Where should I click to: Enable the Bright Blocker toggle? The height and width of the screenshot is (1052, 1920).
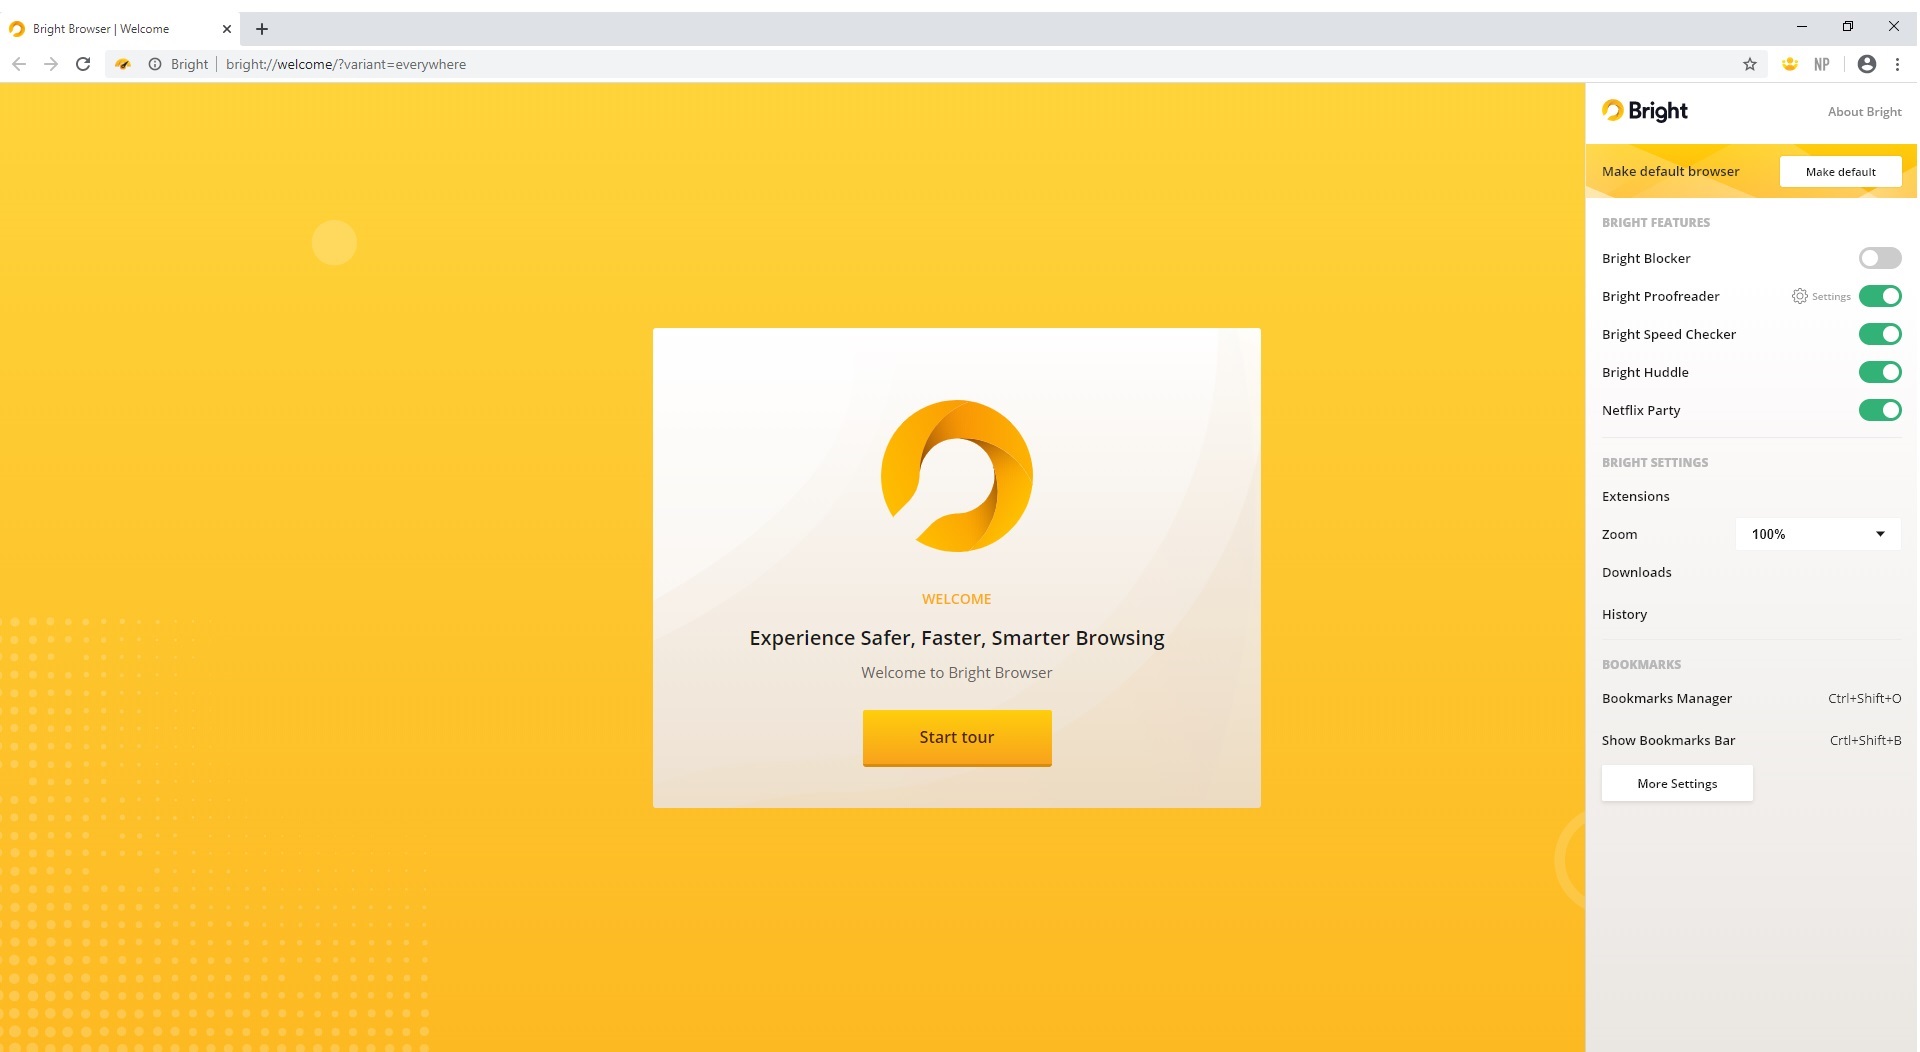1880,258
